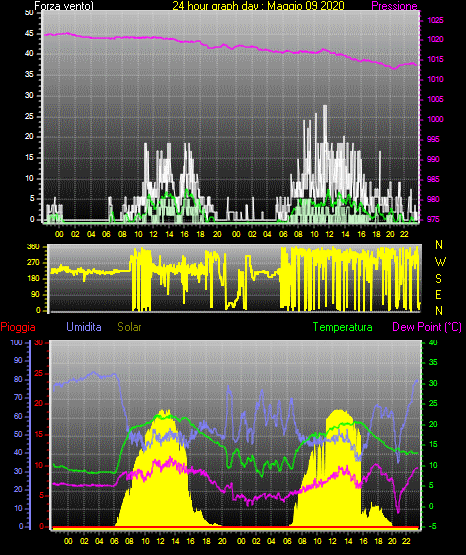Click the 1000 pressure axis value

click(x=435, y=119)
